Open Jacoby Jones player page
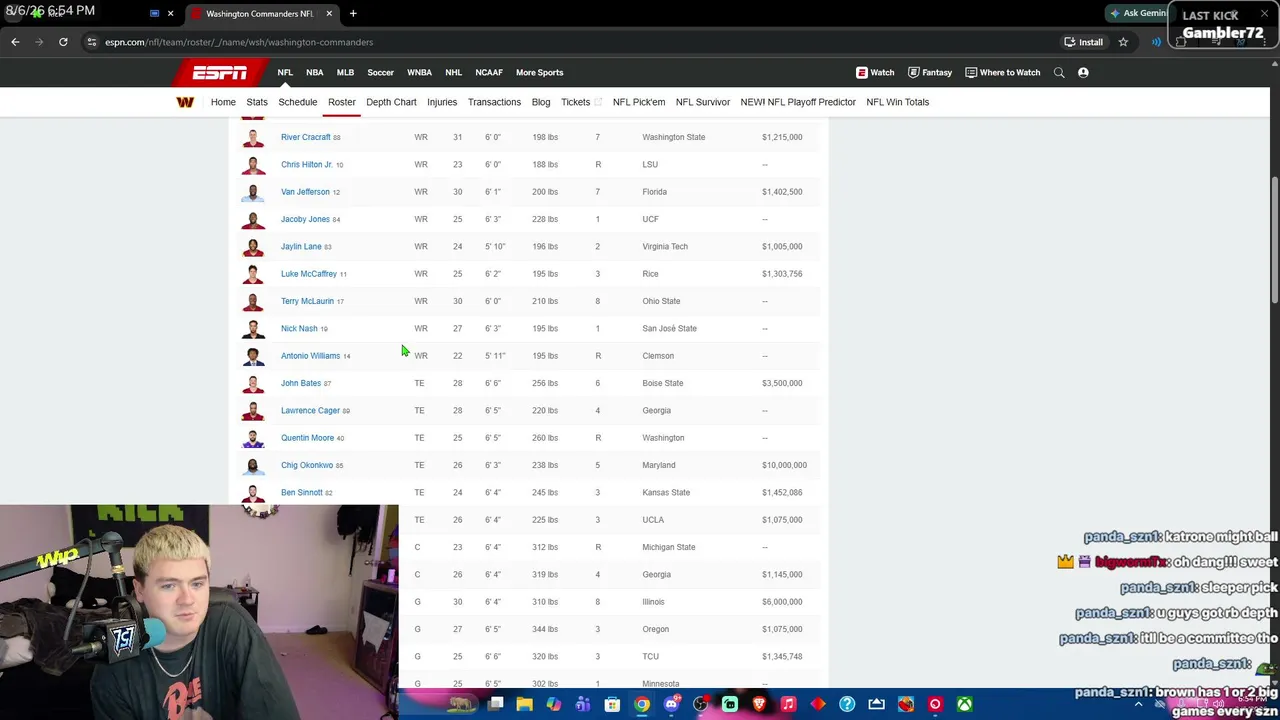Screen dimensions: 1280x720 tap(305, 219)
